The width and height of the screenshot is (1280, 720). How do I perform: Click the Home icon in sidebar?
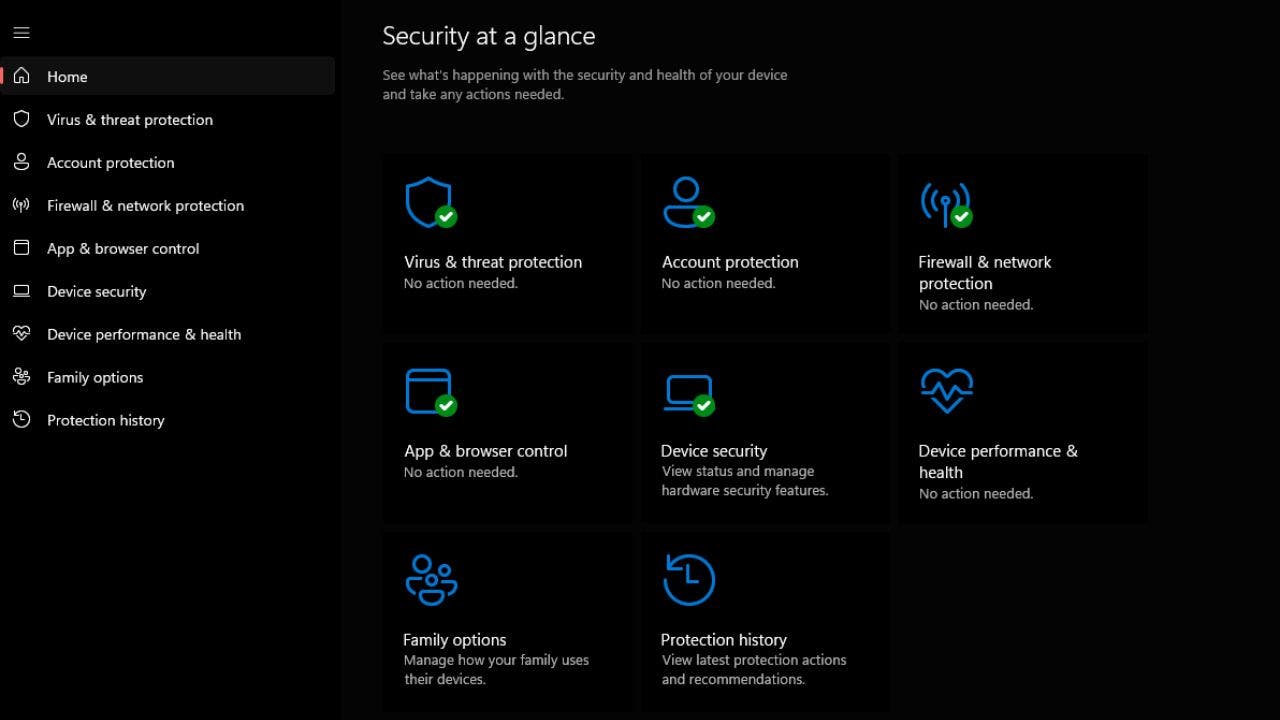click(21, 76)
